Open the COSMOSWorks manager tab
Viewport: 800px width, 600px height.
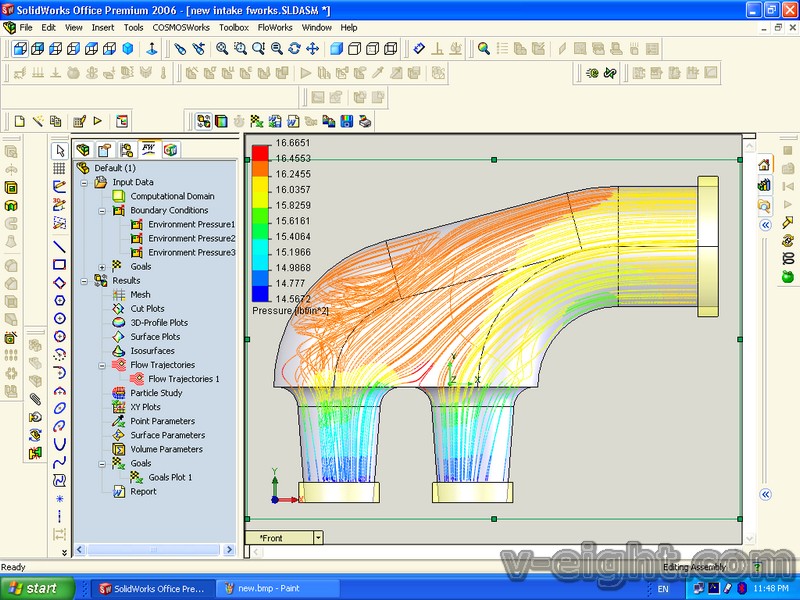pos(170,150)
